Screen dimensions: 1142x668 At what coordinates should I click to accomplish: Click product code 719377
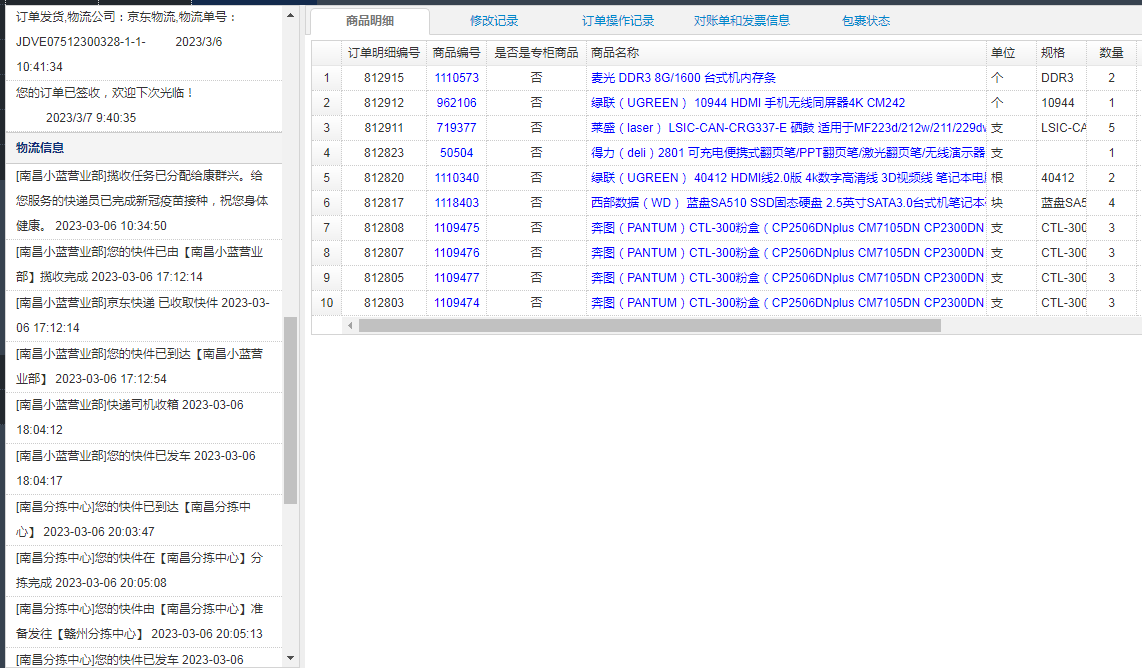(x=457, y=127)
